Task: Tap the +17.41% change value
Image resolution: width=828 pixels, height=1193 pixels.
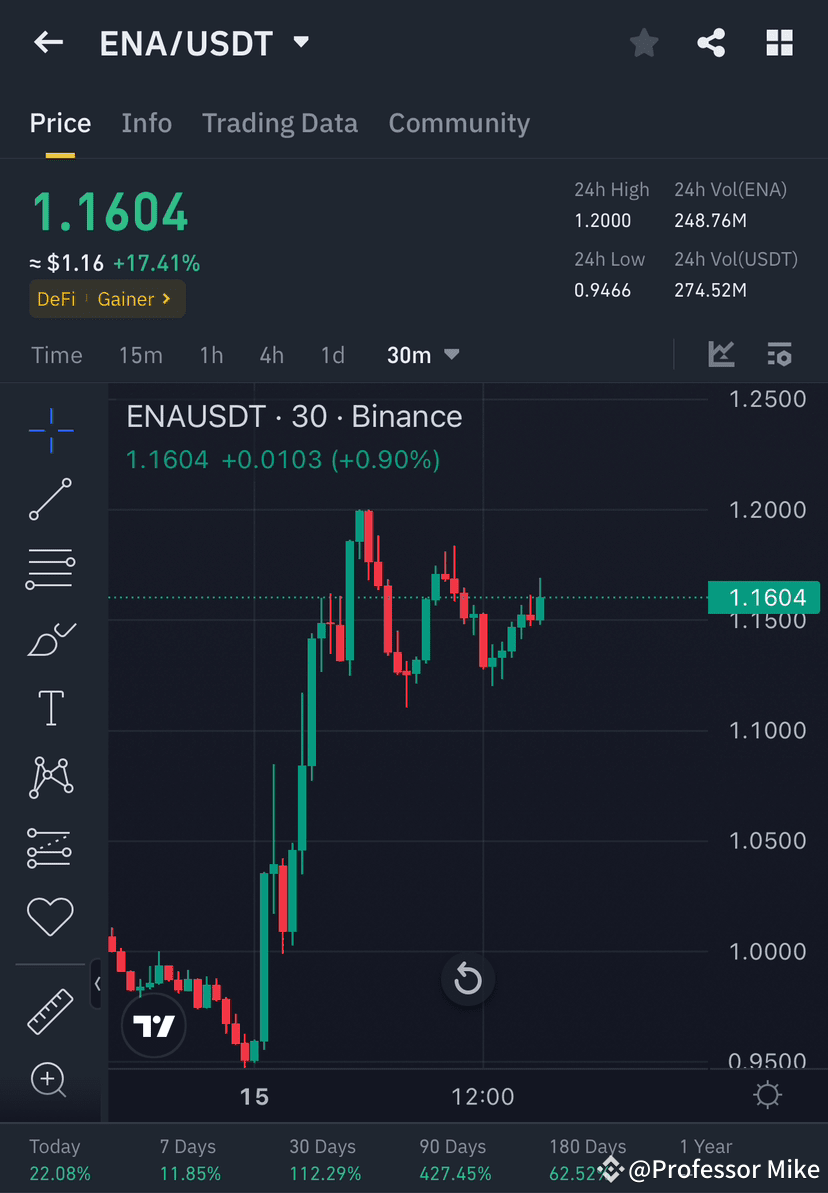Action: click(157, 263)
